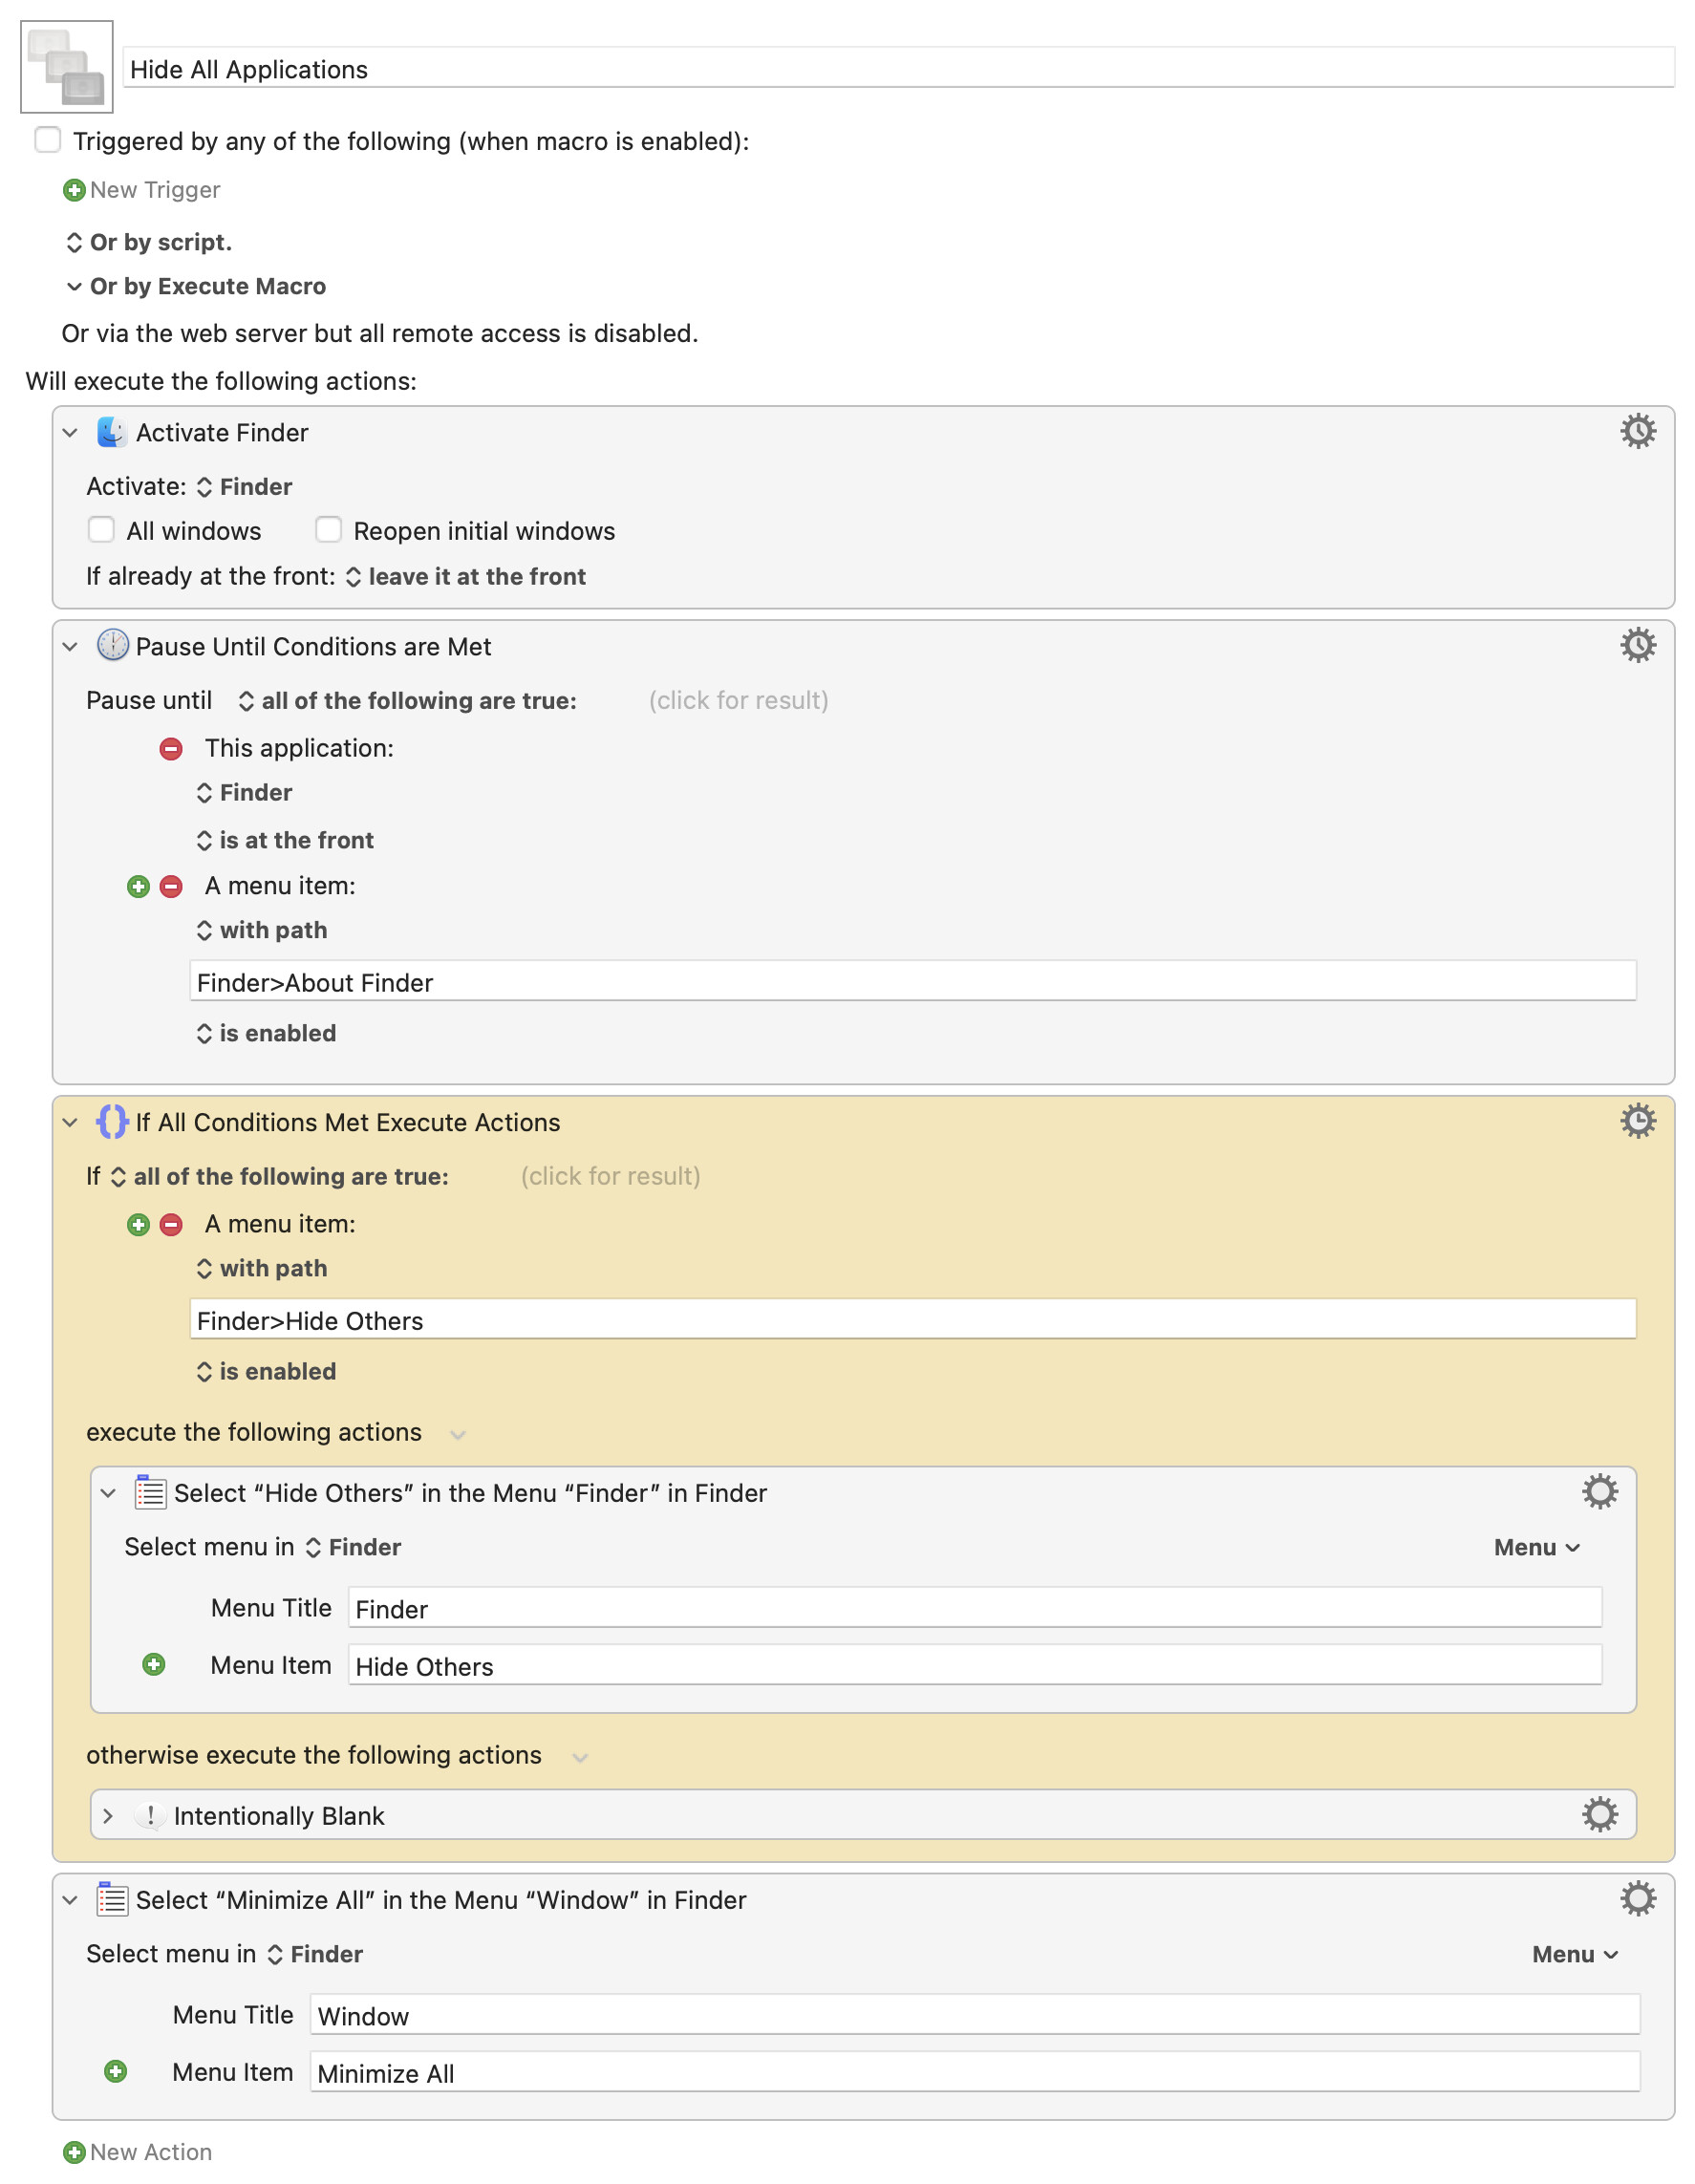Remove the 'This application' condition with red minus
1695x2184 pixels.
point(171,748)
